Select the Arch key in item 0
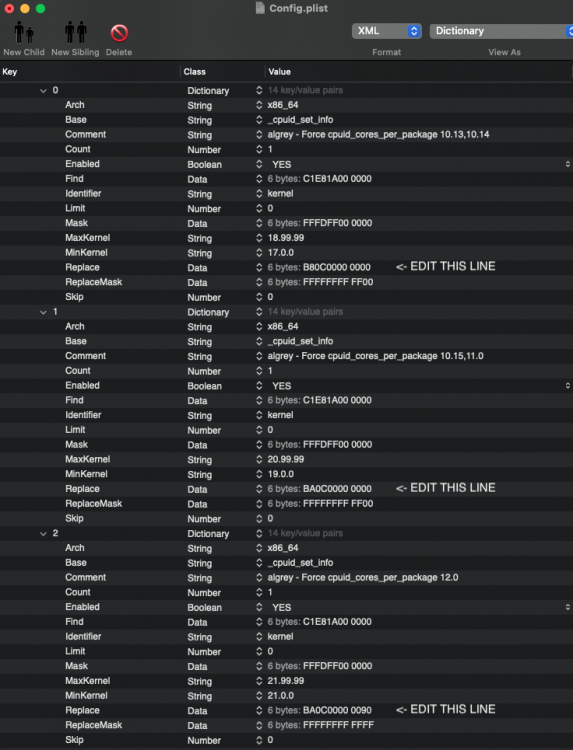The image size is (573, 750). pyautogui.click(x=75, y=105)
